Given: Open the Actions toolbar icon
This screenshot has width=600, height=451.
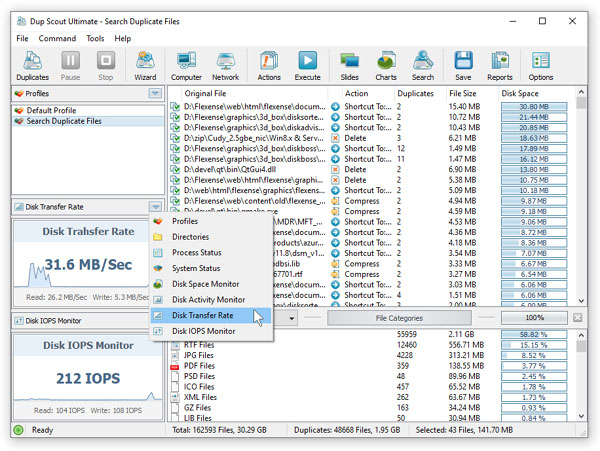Looking at the screenshot, I should pos(269,65).
